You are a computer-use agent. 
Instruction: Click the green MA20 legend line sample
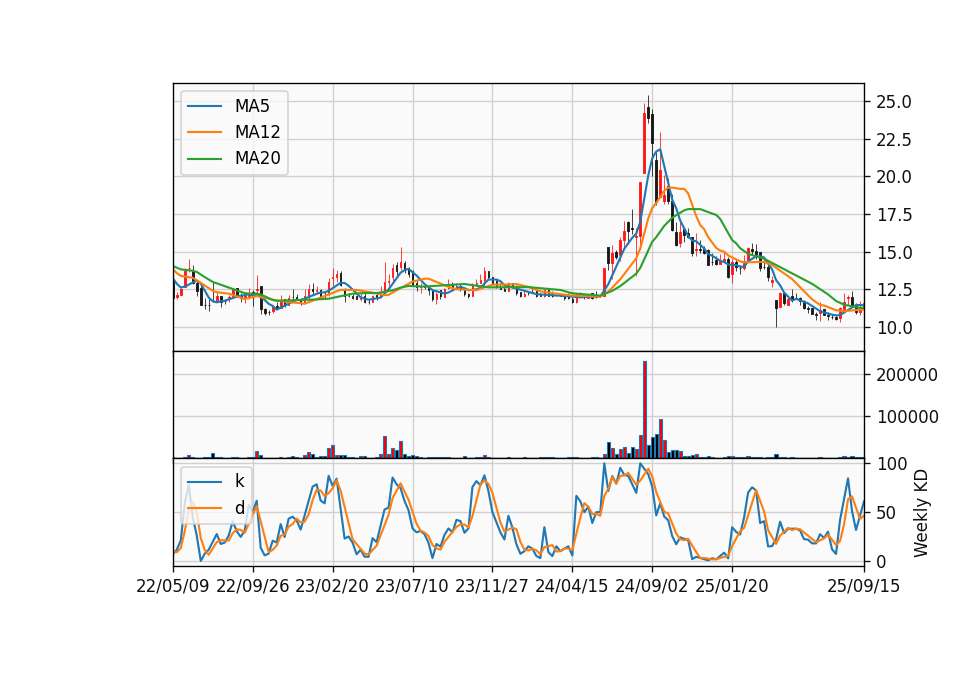point(204,158)
